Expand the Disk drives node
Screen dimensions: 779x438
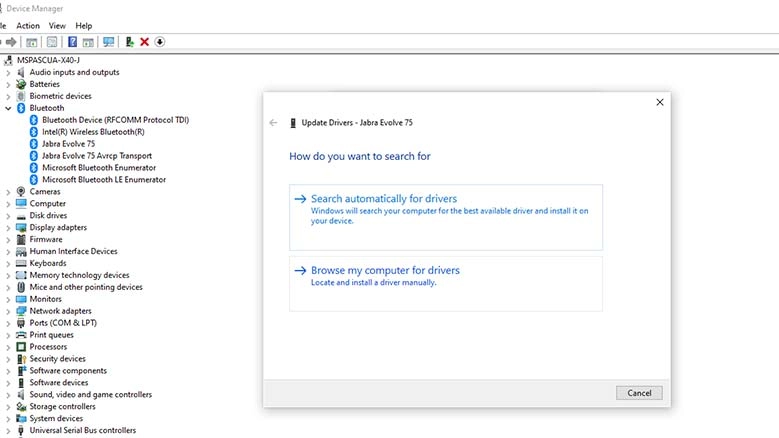8,216
